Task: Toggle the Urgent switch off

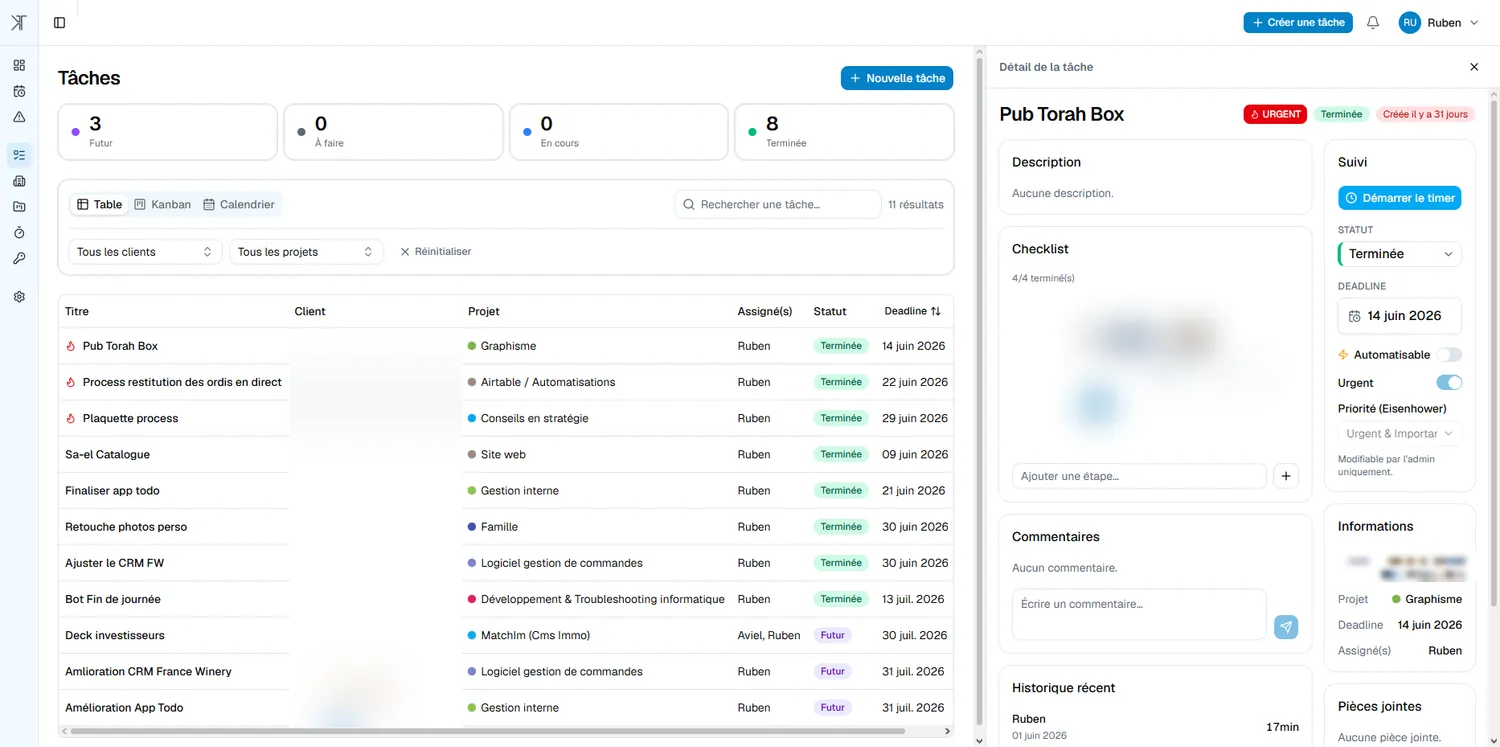Action: [x=1449, y=383]
